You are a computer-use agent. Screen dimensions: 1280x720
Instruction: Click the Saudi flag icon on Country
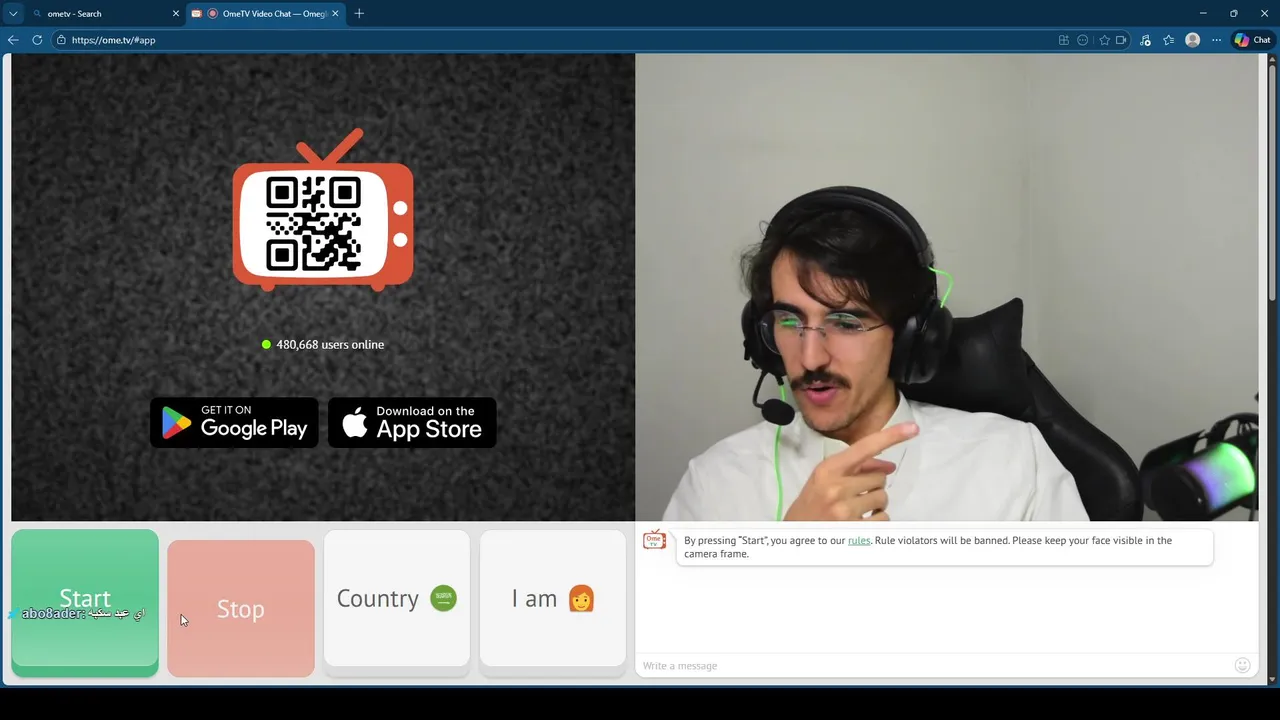[x=443, y=598]
